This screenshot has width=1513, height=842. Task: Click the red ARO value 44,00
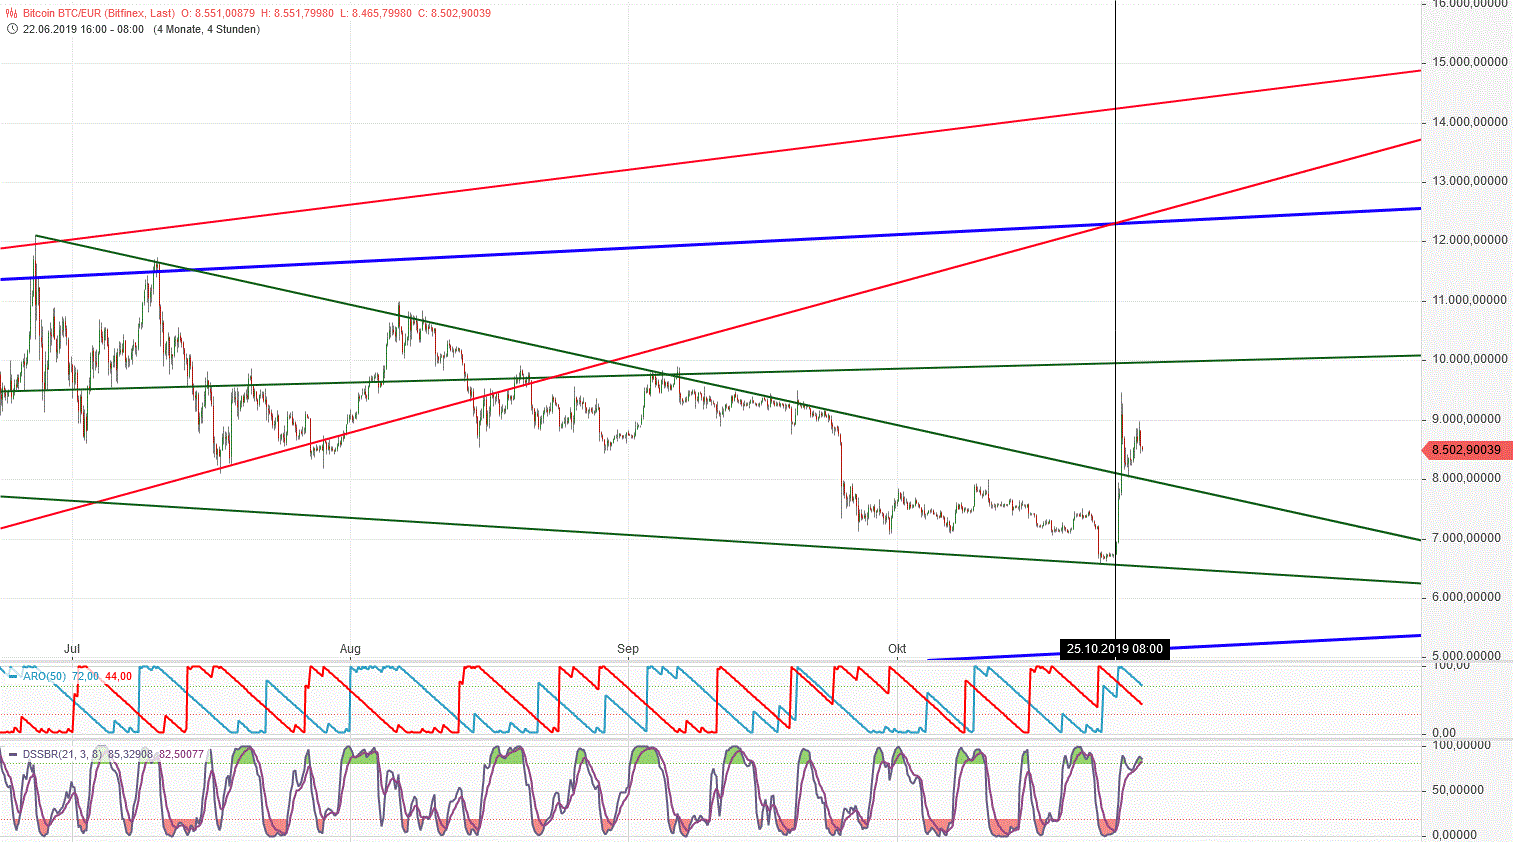point(119,677)
